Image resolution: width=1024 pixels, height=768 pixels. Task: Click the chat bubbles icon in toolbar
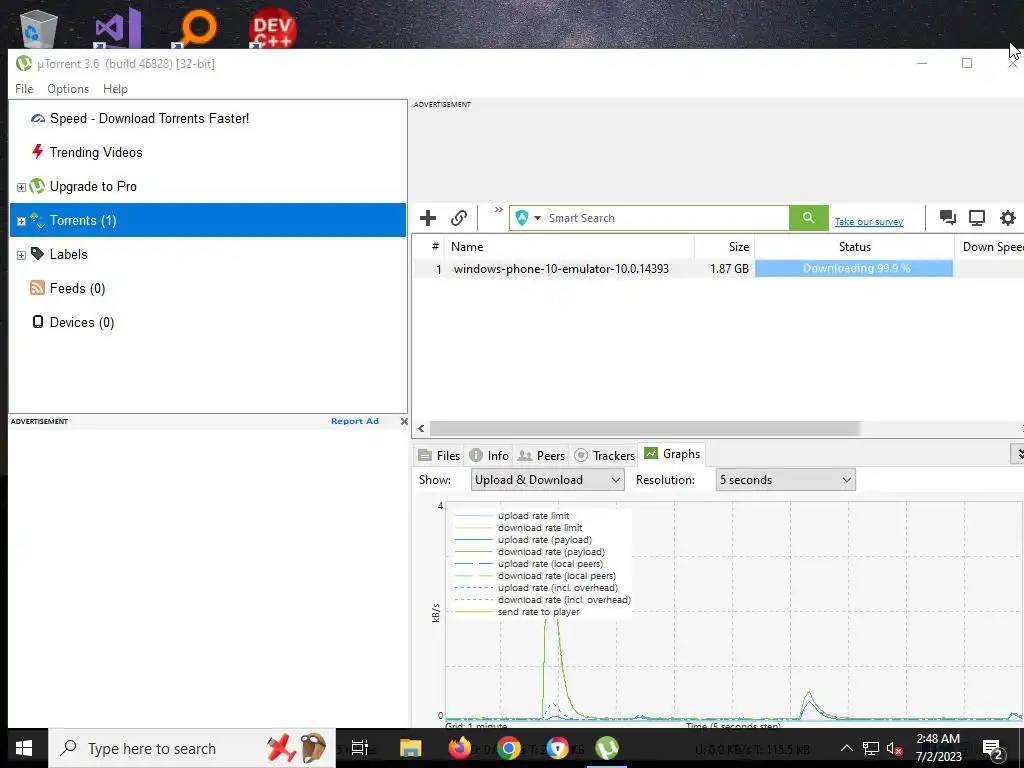click(x=948, y=217)
